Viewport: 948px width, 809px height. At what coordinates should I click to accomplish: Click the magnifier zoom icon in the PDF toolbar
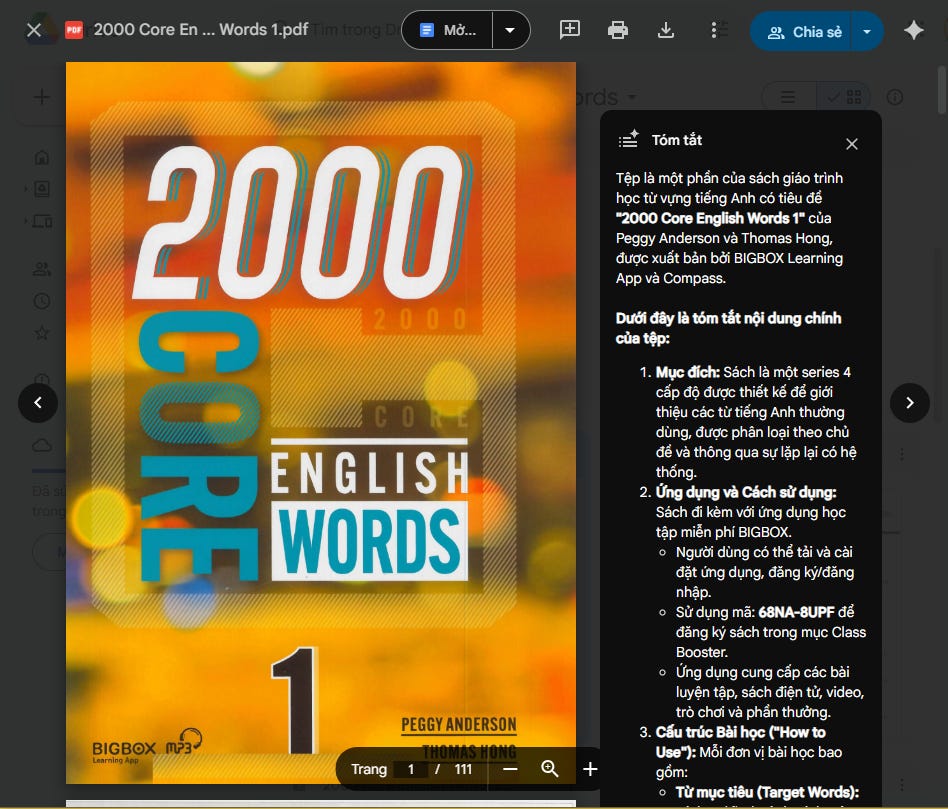pyautogui.click(x=549, y=769)
